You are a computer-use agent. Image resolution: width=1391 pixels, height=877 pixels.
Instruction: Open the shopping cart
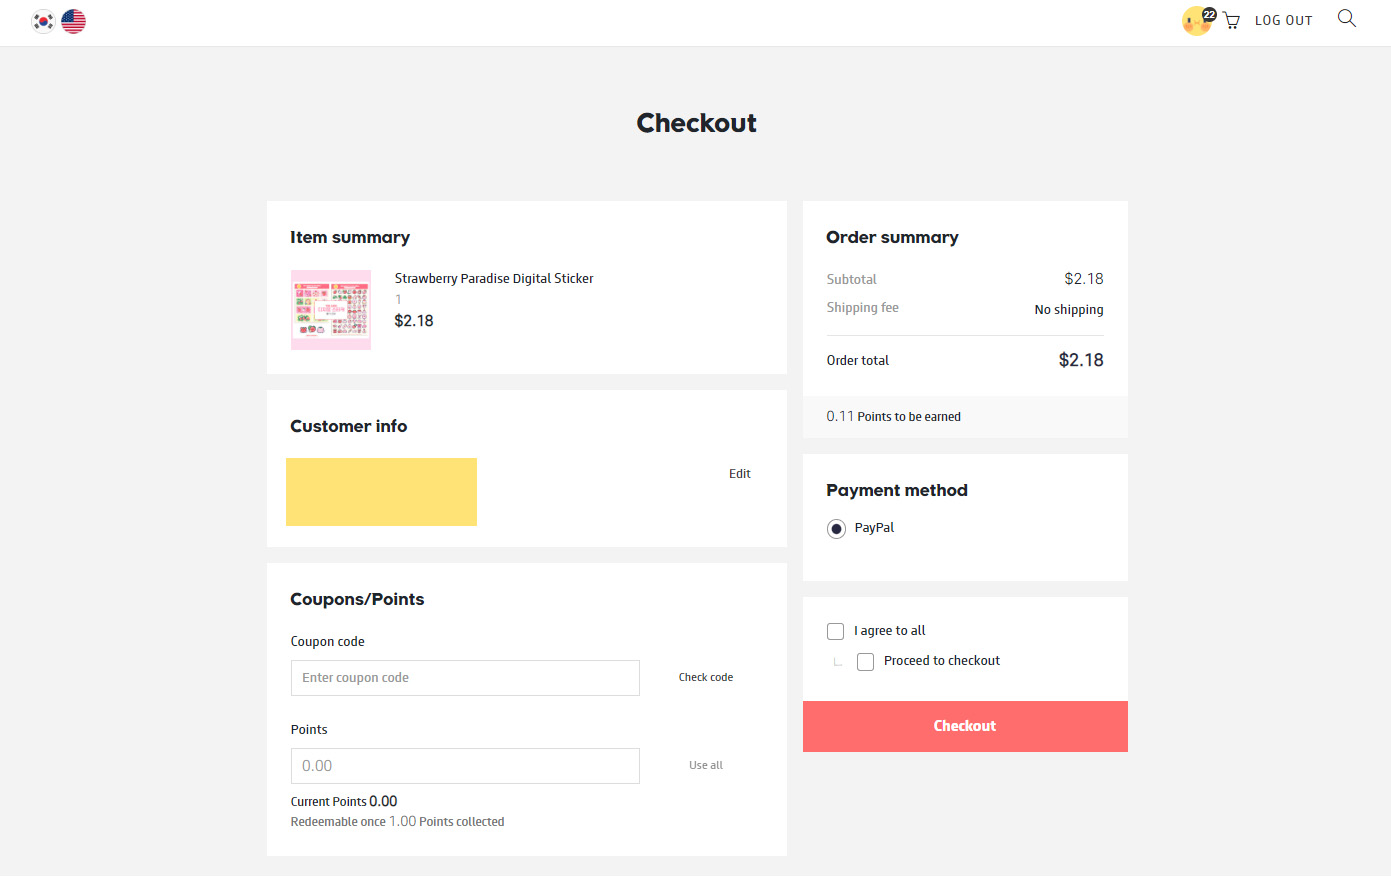coord(1231,21)
